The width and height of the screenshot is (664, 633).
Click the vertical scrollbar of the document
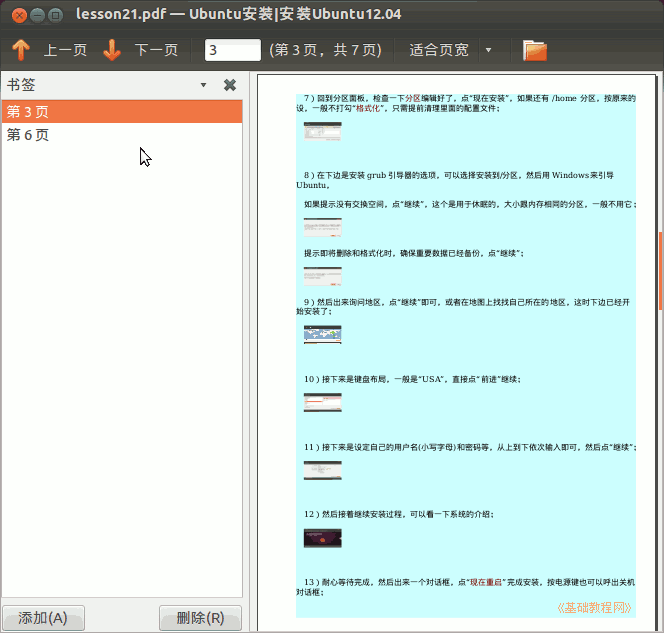pyautogui.click(x=659, y=270)
